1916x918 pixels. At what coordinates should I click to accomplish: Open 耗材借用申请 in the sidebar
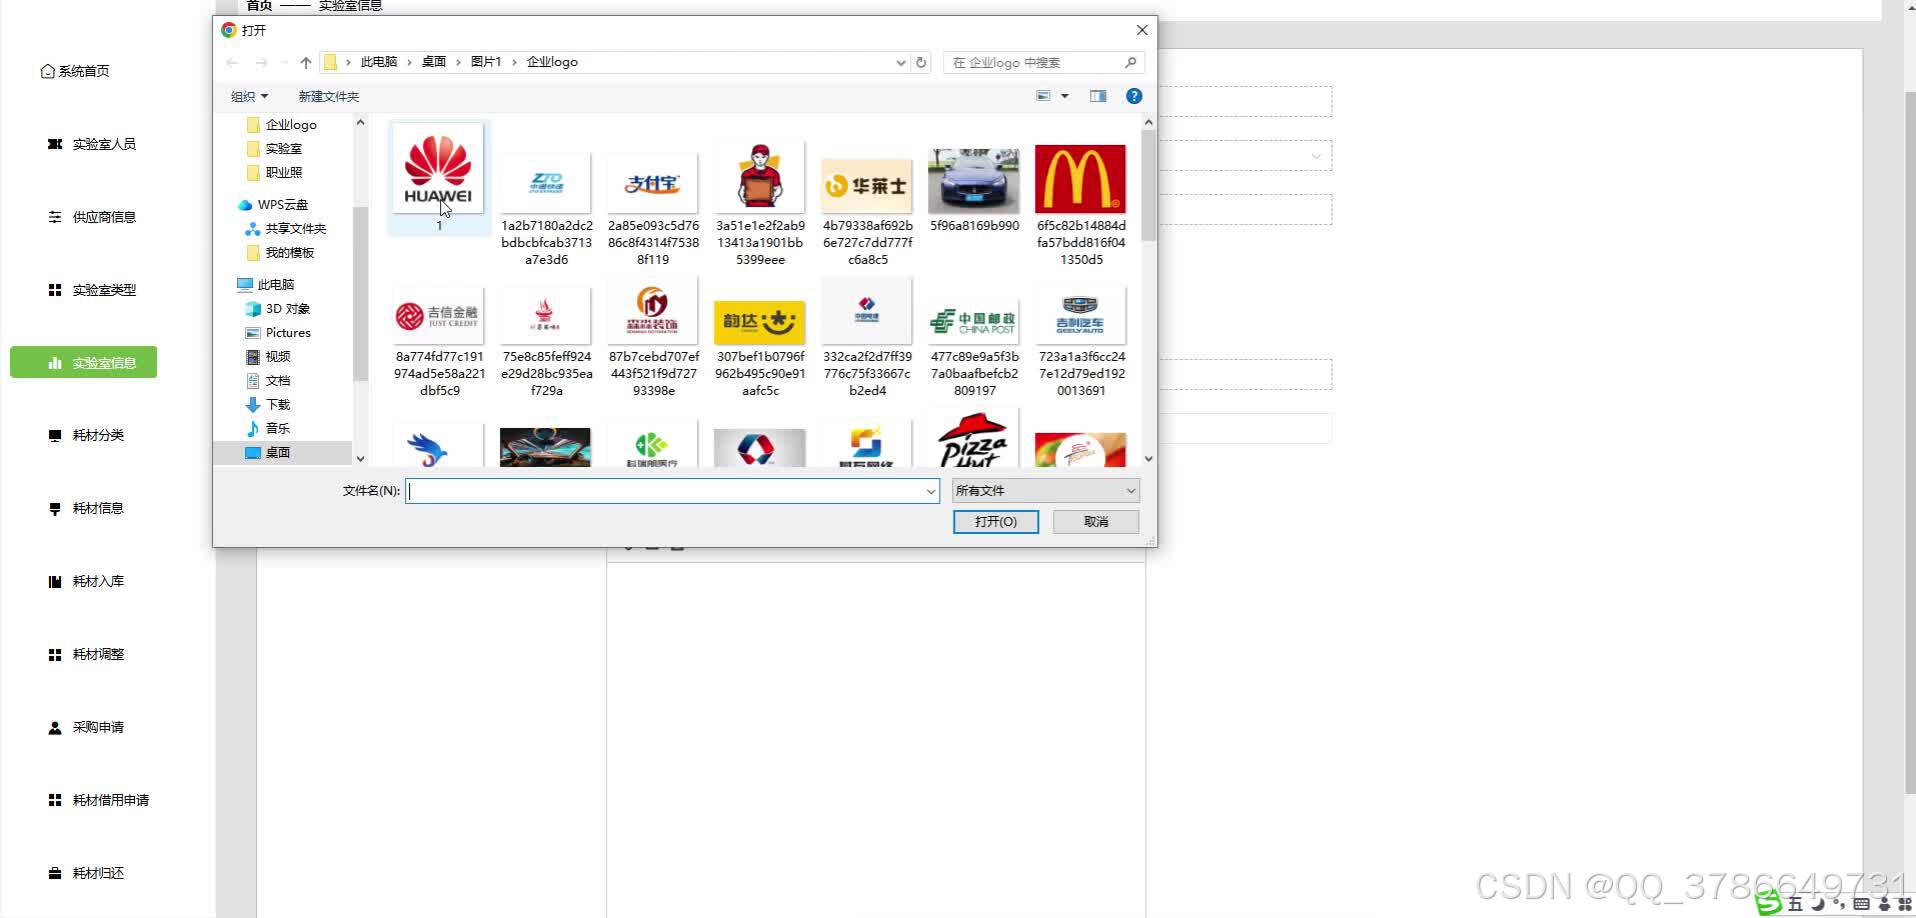click(99, 800)
